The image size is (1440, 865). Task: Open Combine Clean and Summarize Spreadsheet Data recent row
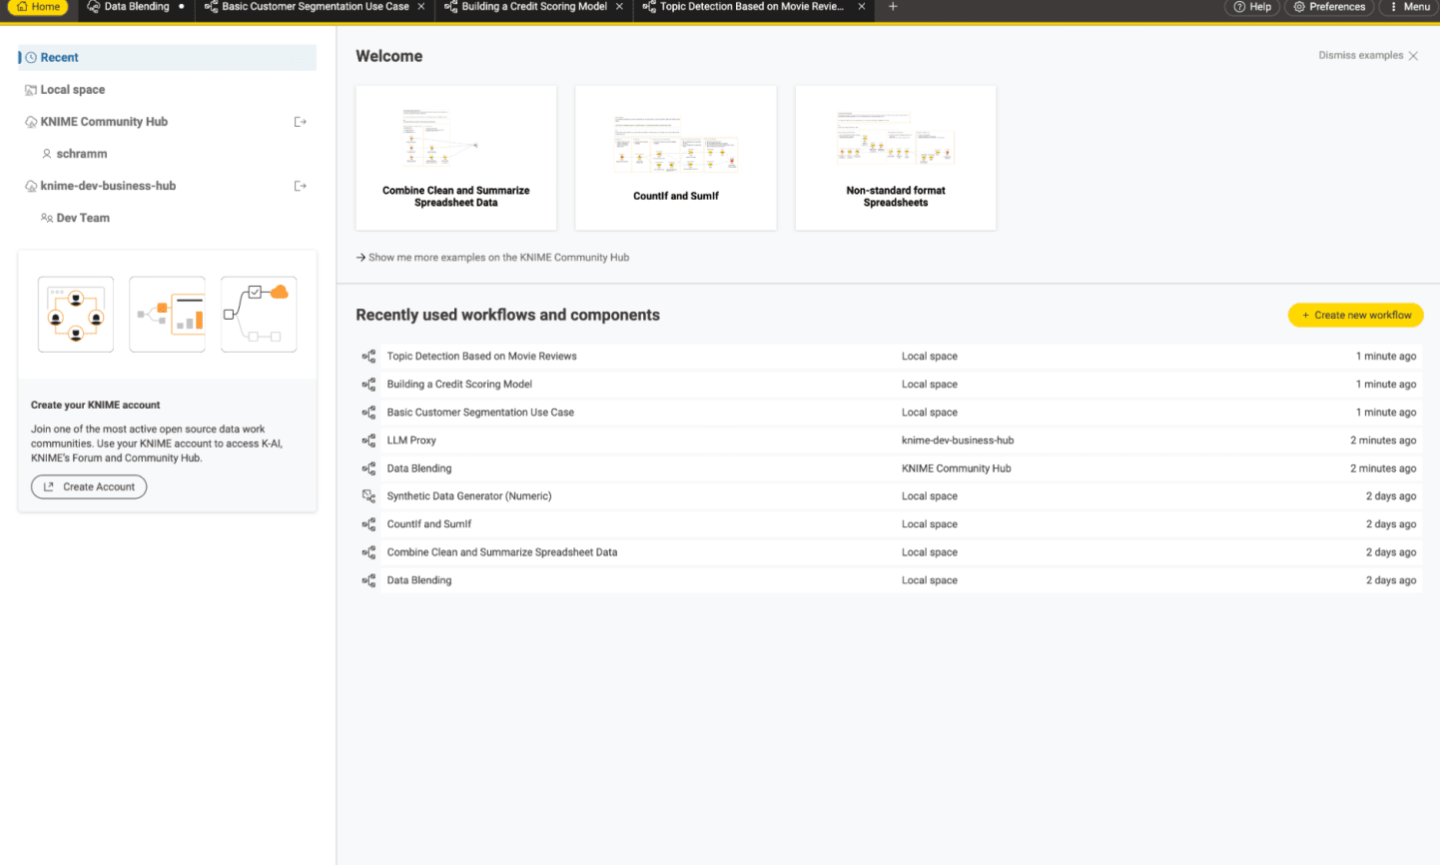[502, 552]
